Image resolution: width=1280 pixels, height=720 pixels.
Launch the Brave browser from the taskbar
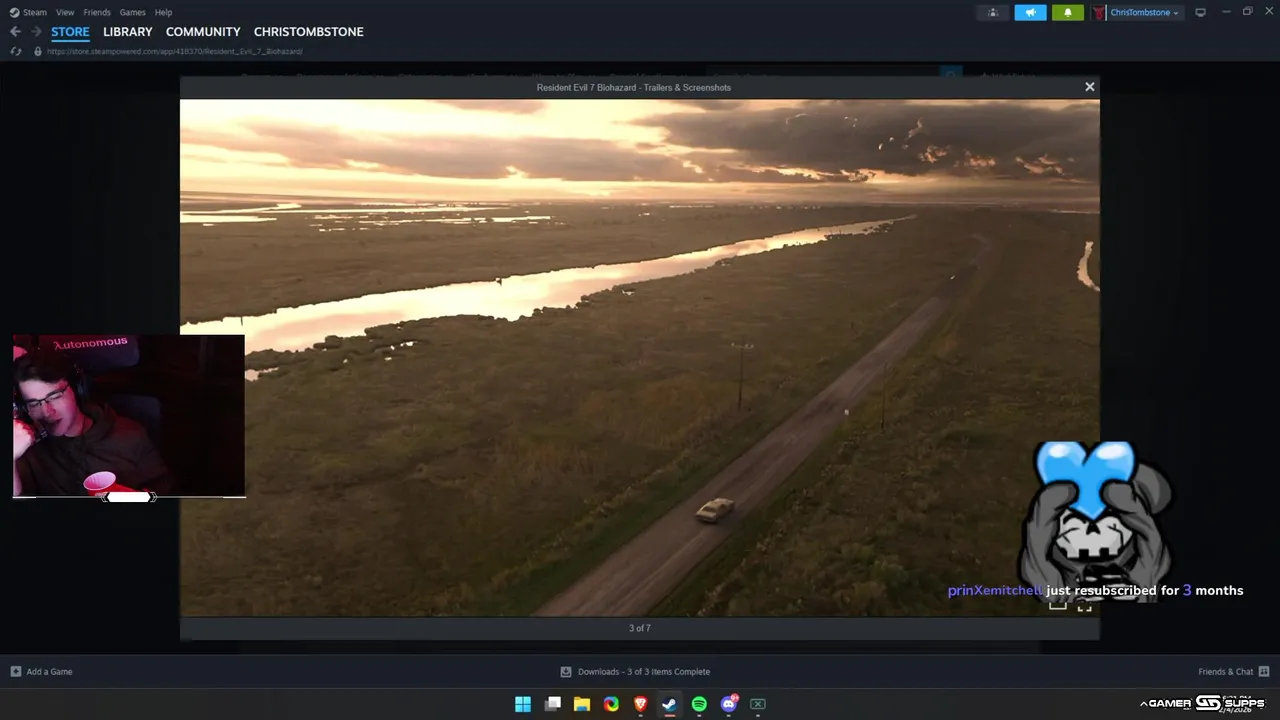click(641, 704)
